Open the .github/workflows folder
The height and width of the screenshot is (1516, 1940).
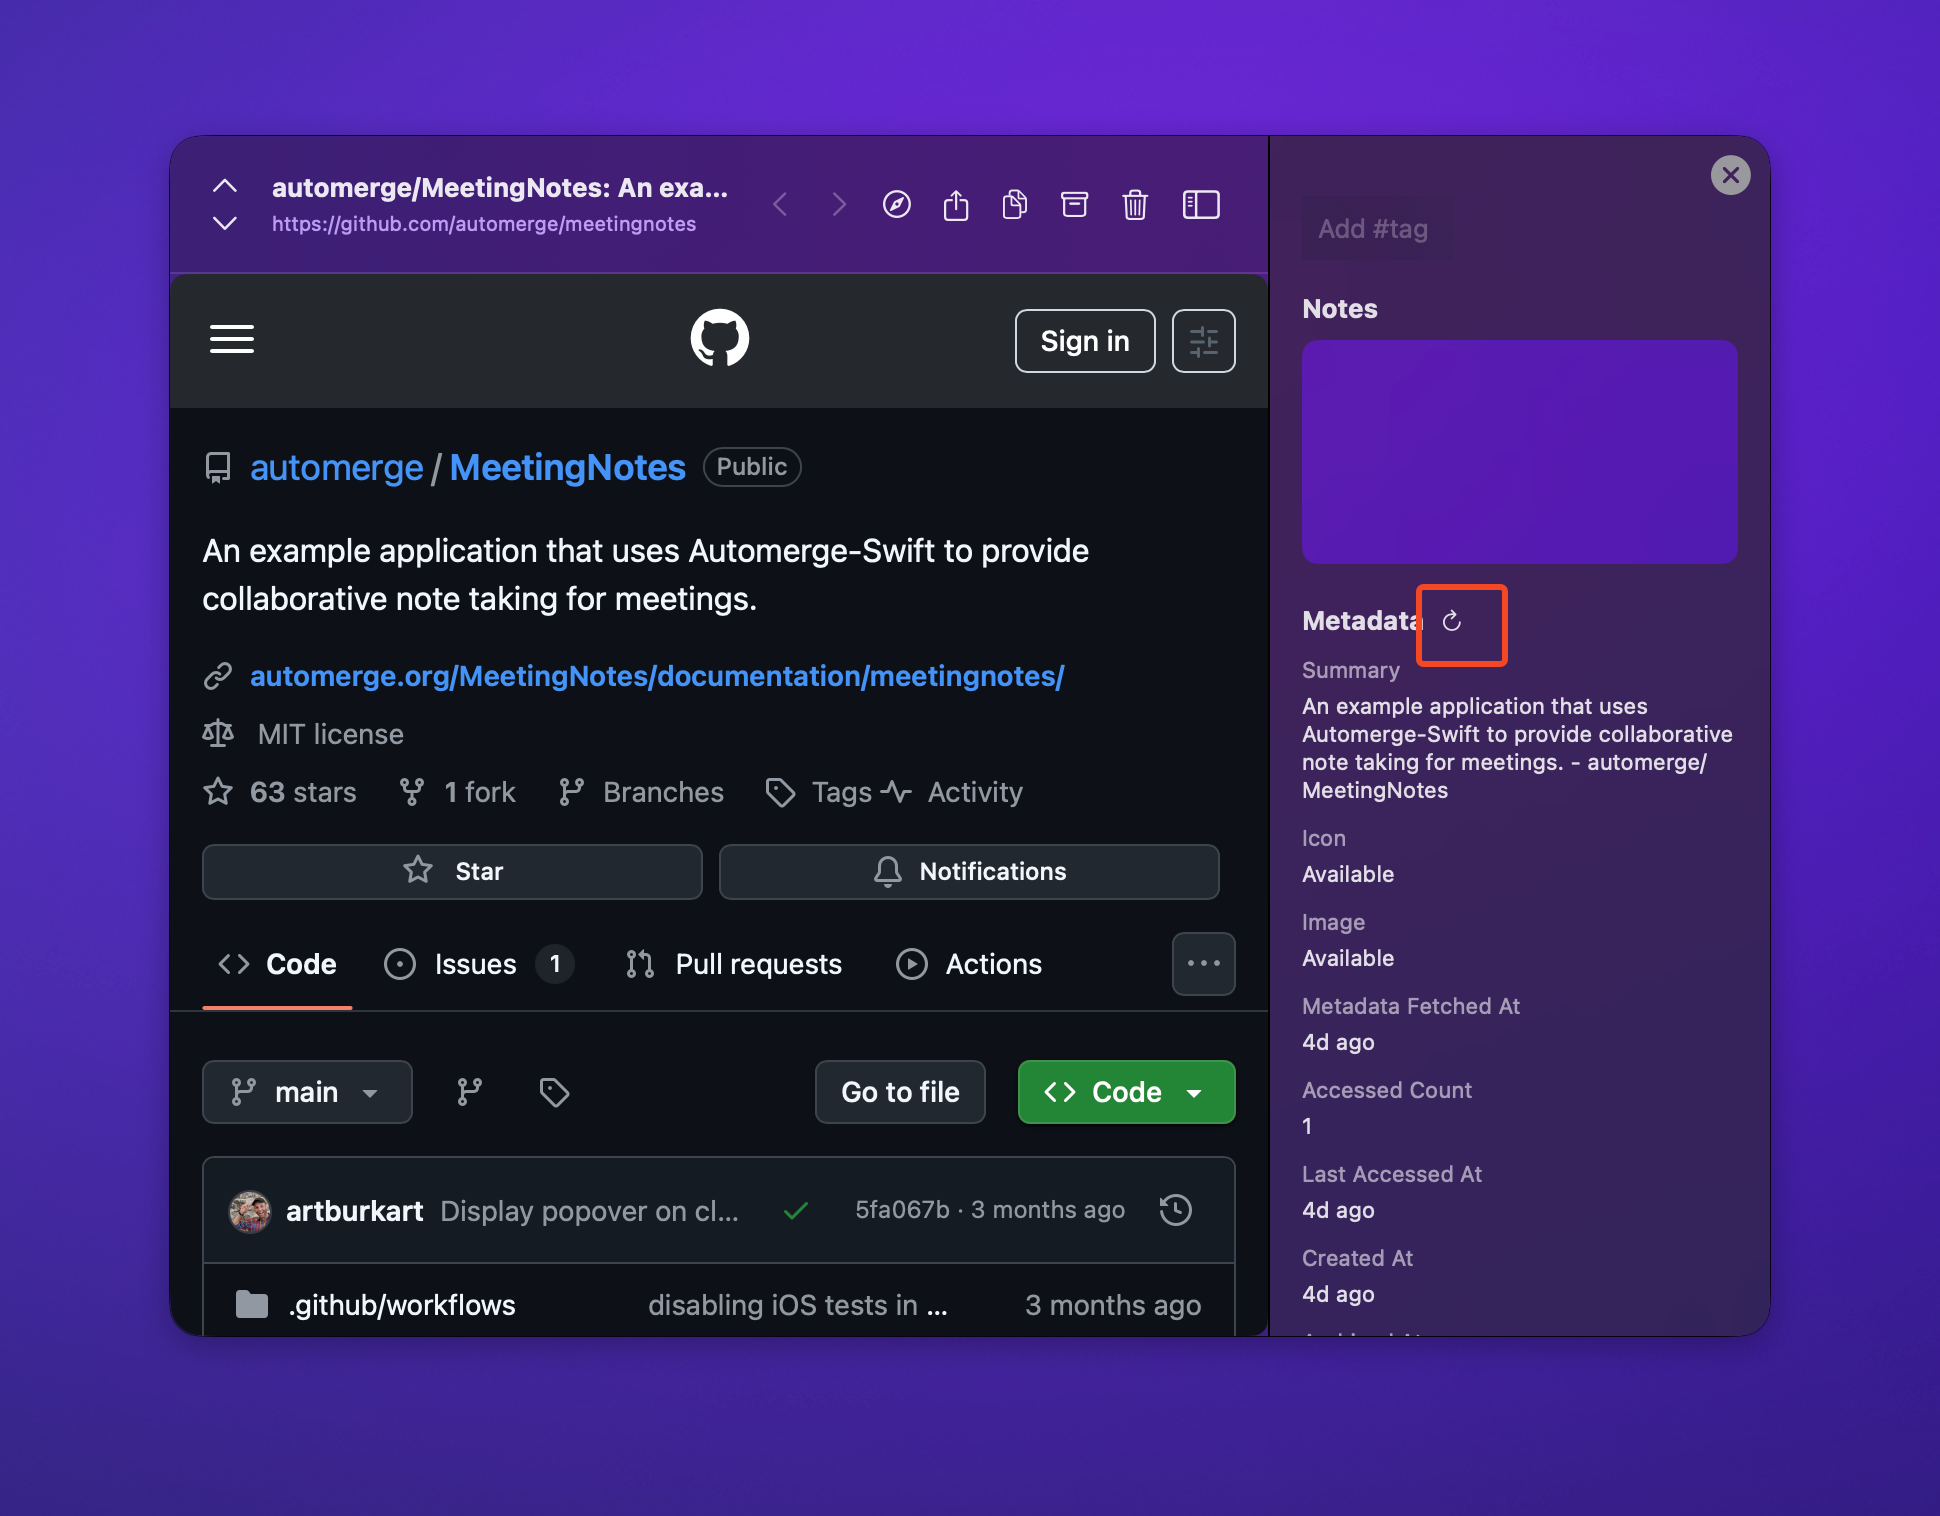[x=402, y=1305]
